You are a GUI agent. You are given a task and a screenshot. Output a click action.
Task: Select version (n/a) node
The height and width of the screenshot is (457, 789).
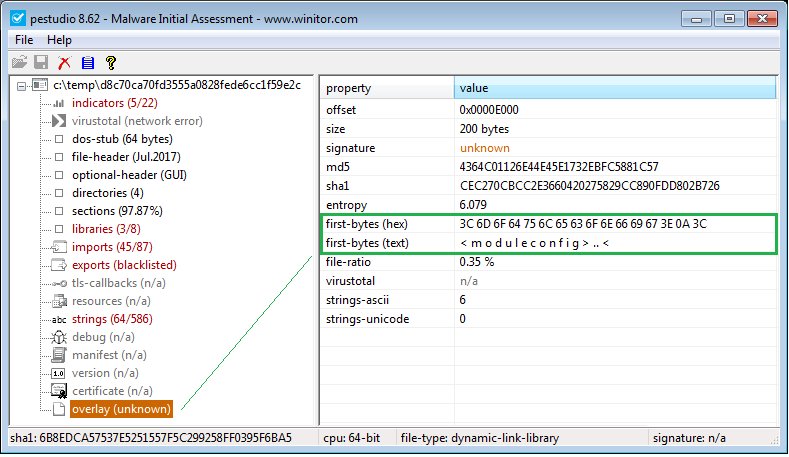tap(105, 373)
